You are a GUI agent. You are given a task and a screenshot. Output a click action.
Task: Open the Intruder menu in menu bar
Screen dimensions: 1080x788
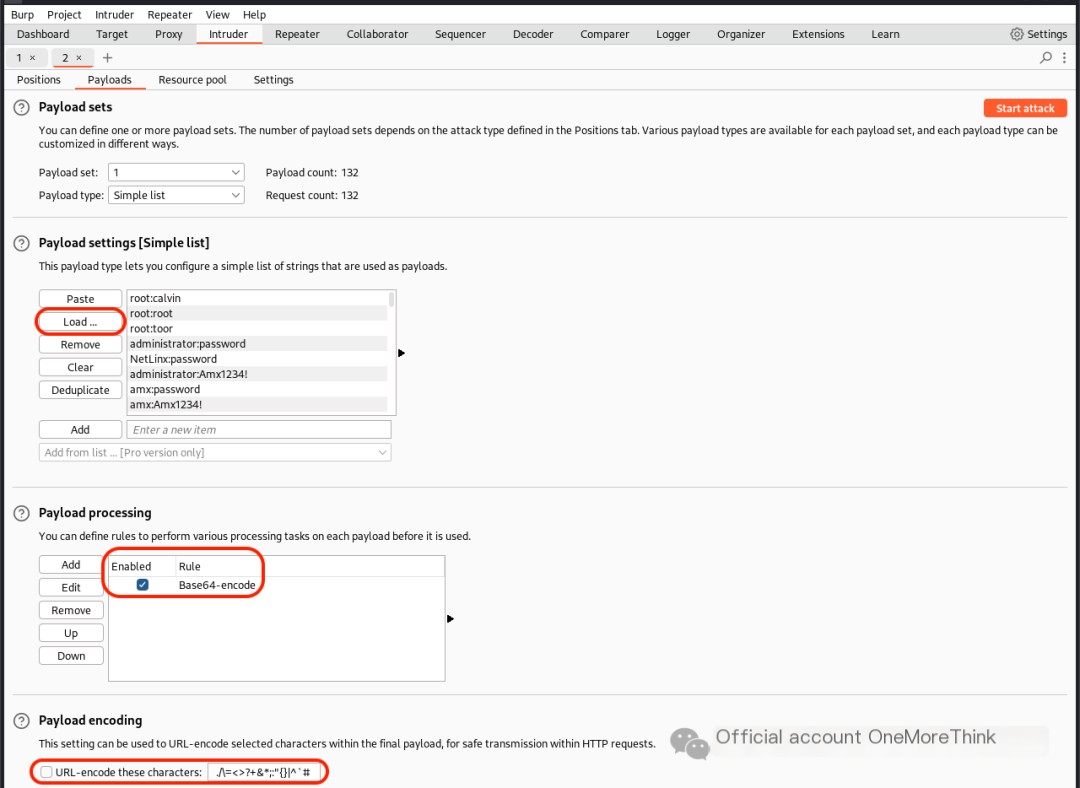coord(114,14)
